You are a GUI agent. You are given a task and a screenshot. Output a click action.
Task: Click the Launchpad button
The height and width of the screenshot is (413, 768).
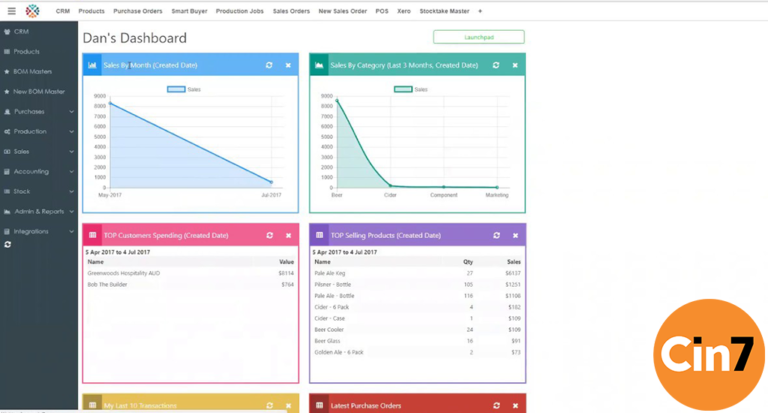click(x=478, y=37)
